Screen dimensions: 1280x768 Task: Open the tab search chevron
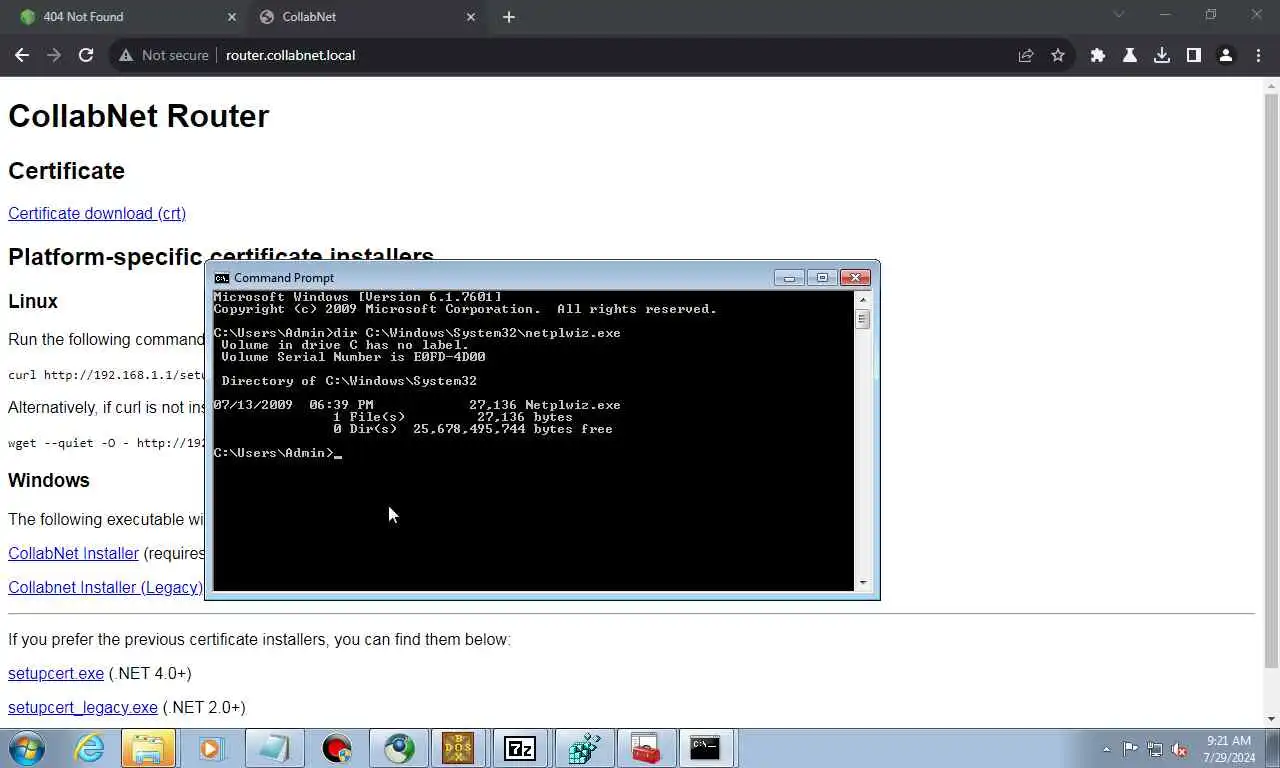click(1119, 15)
